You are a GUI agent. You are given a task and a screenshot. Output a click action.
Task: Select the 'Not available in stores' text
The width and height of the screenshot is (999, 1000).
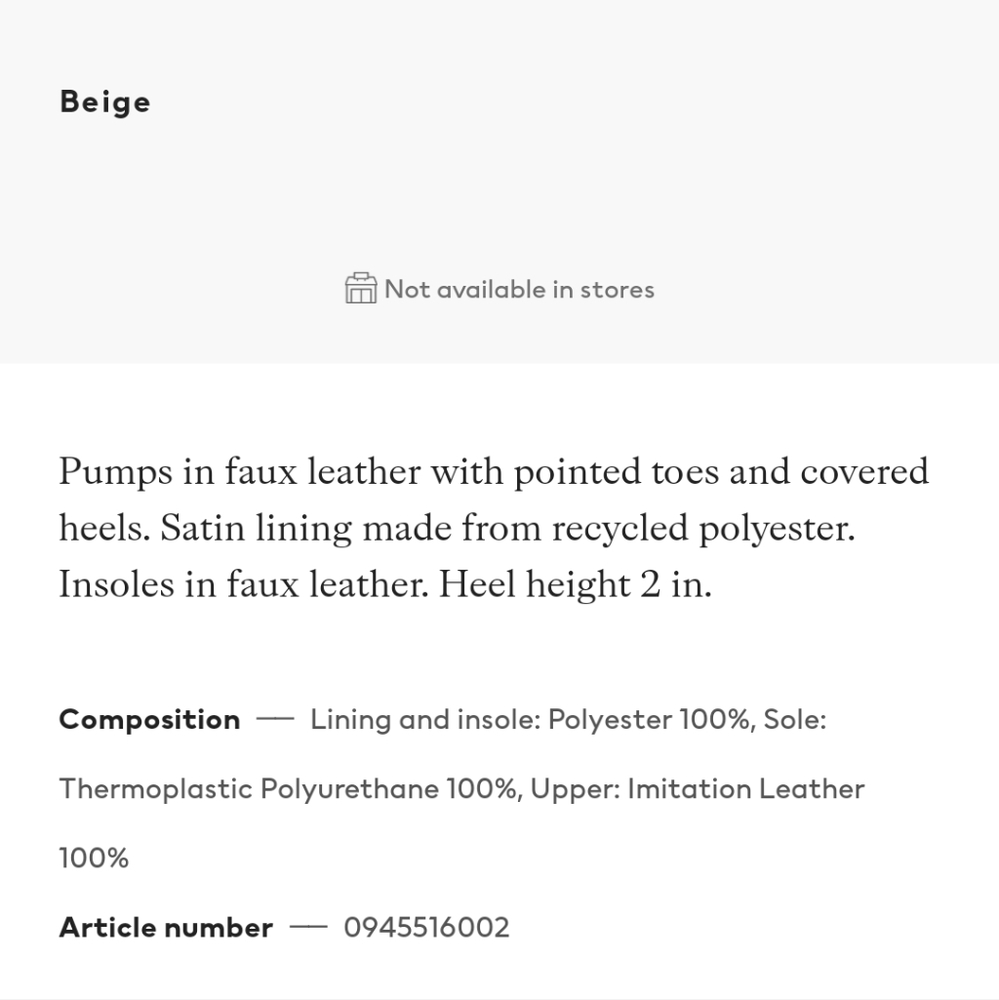(519, 290)
